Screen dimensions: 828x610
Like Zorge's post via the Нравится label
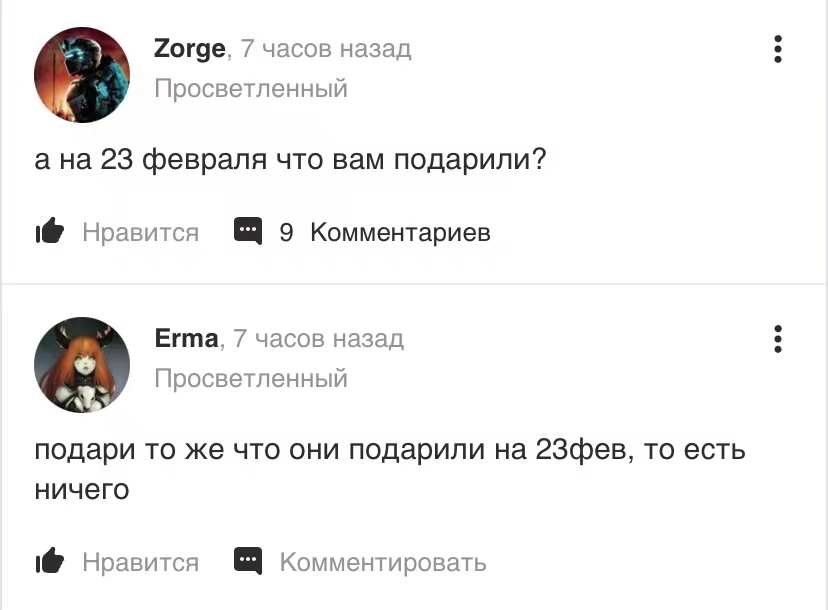[140, 232]
